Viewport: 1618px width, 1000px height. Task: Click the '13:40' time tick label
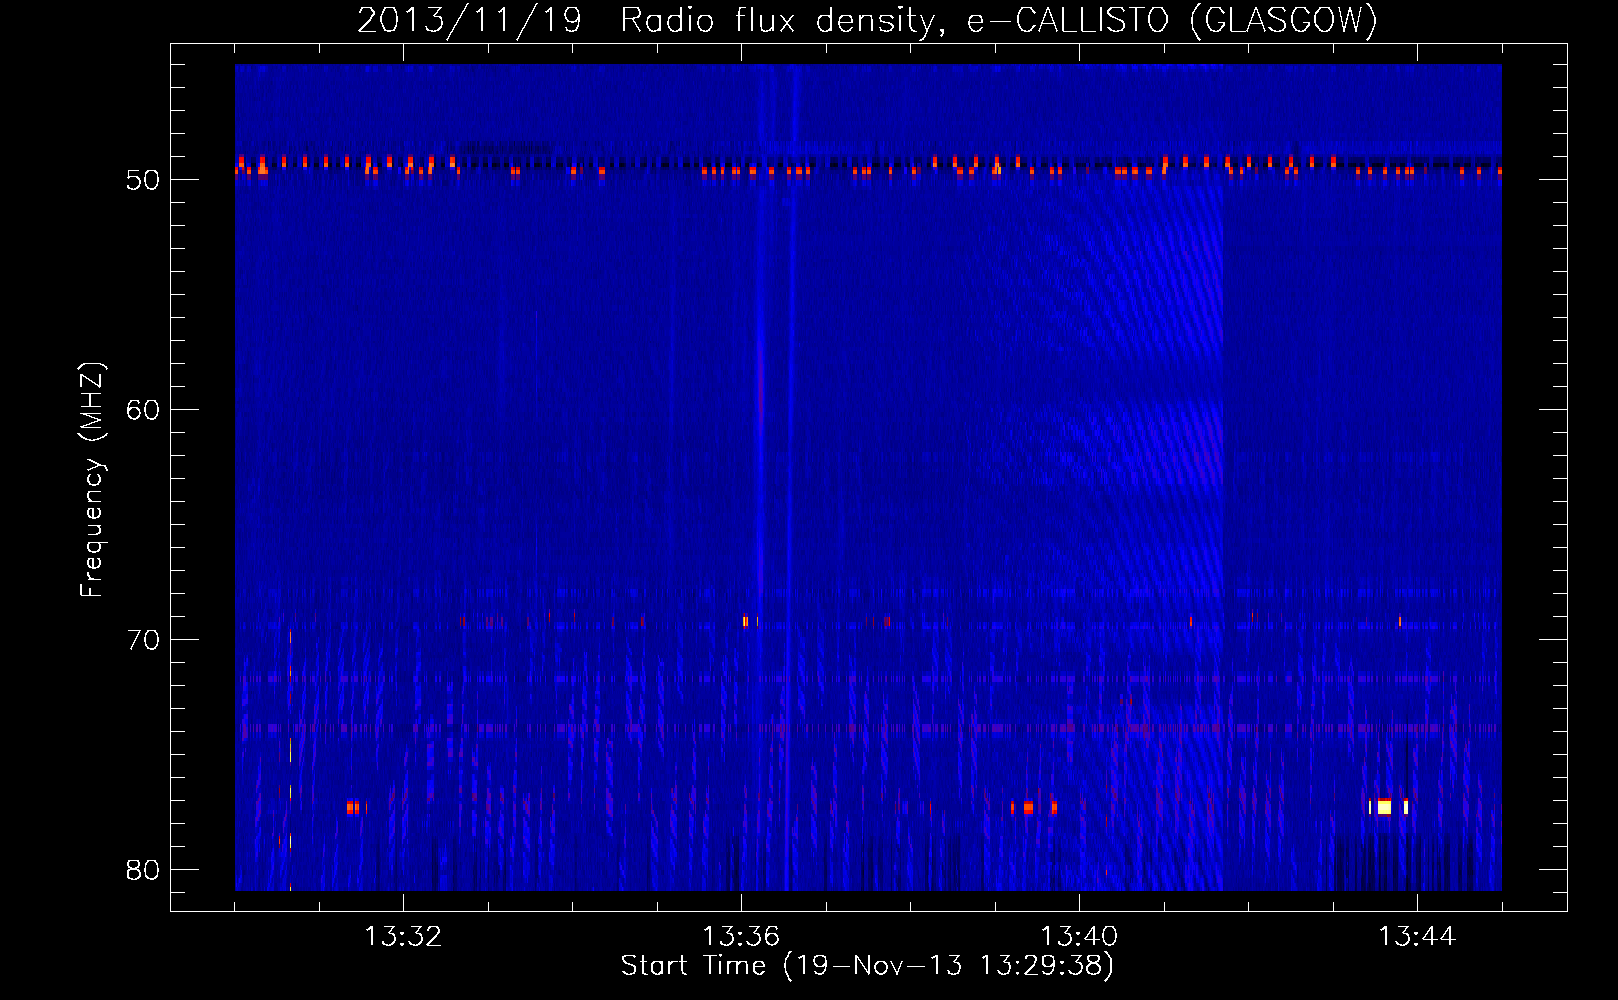[1079, 937]
